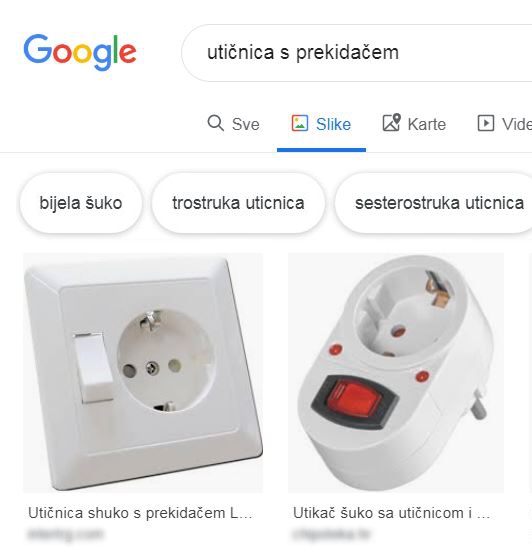Click the partially visible third image result
This screenshot has height=559, width=532.
[x=531, y=373]
